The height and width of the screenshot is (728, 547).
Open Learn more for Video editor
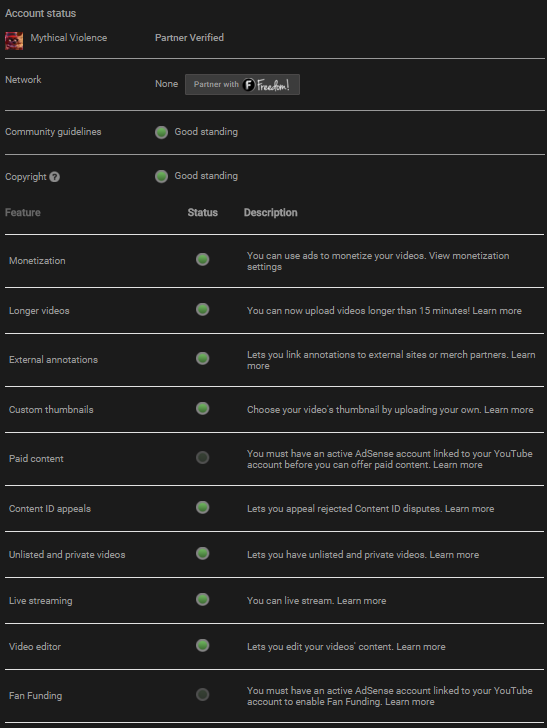421,646
